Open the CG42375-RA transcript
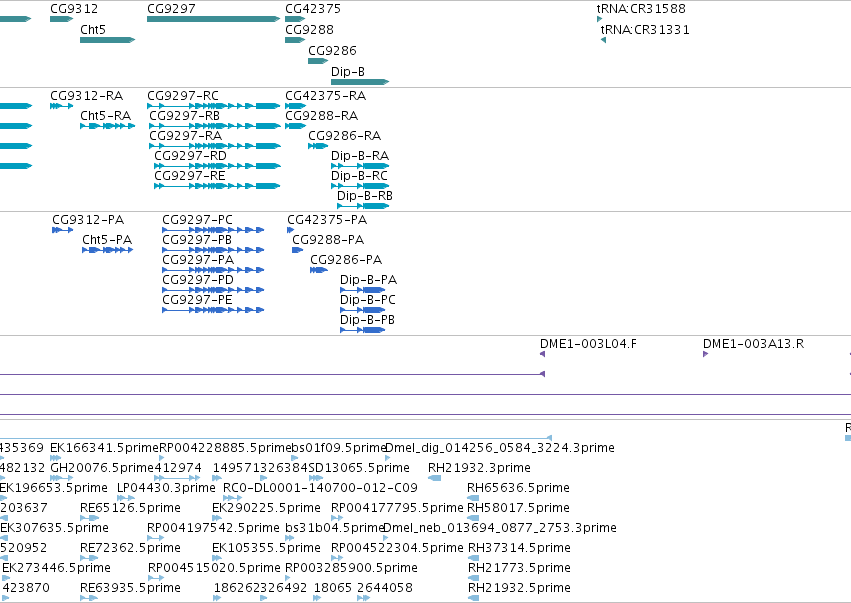 [x=295, y=106]
